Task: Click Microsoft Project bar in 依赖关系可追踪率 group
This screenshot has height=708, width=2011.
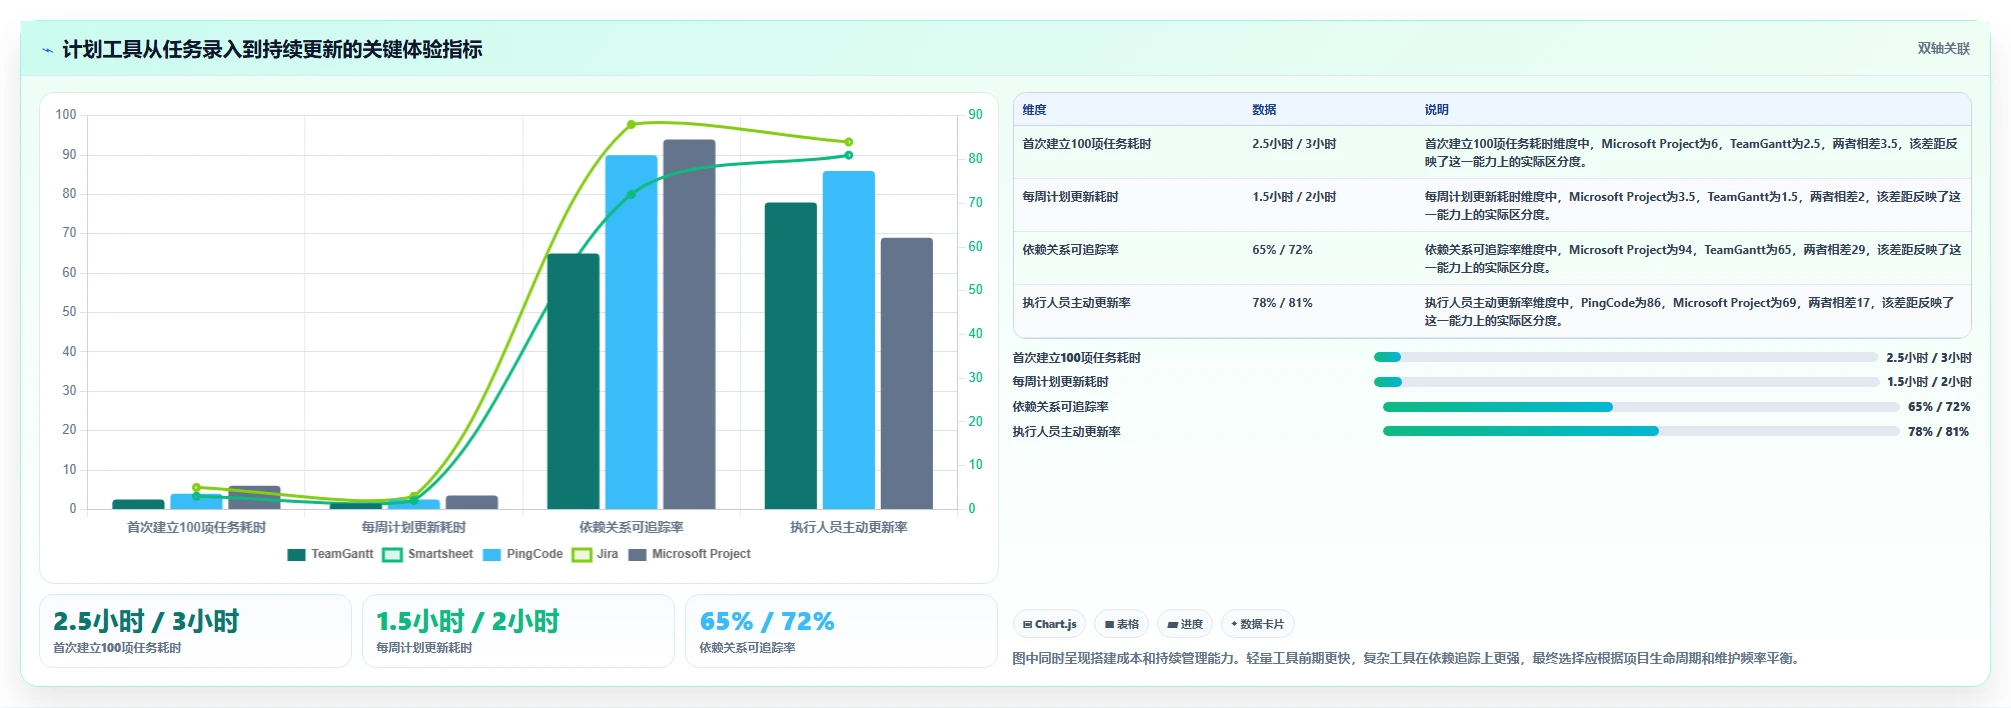Action: (689, 324)
